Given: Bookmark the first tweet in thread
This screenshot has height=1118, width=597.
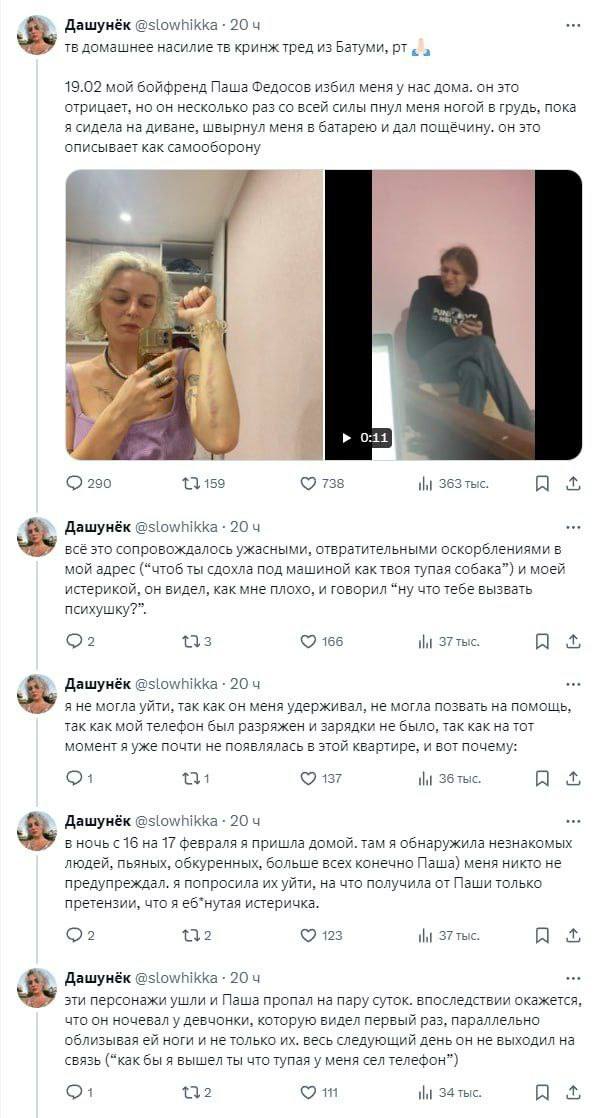Looking at the screenshot, I should click(542, 483).
